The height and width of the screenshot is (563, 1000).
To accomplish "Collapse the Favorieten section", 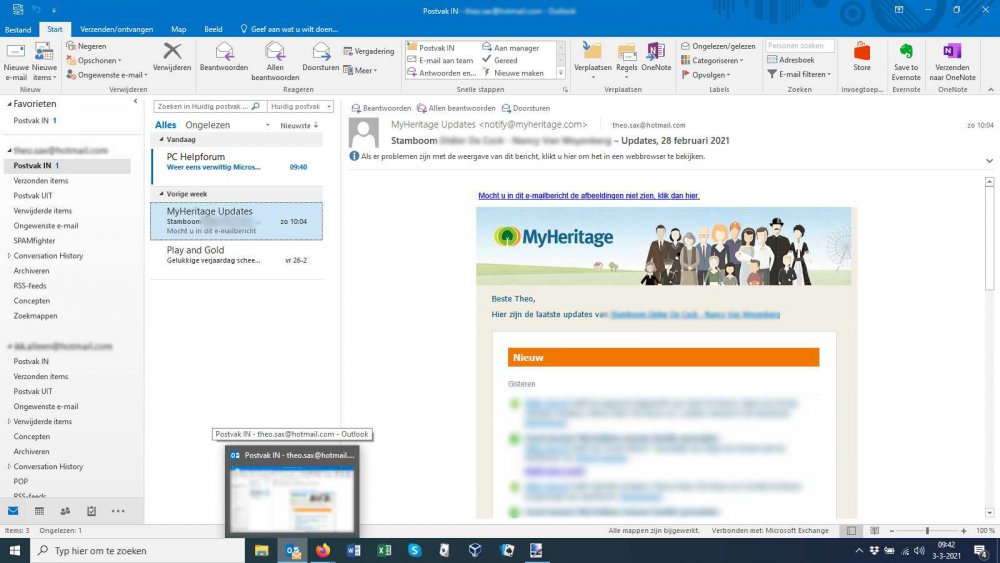I will pos(9,104).
